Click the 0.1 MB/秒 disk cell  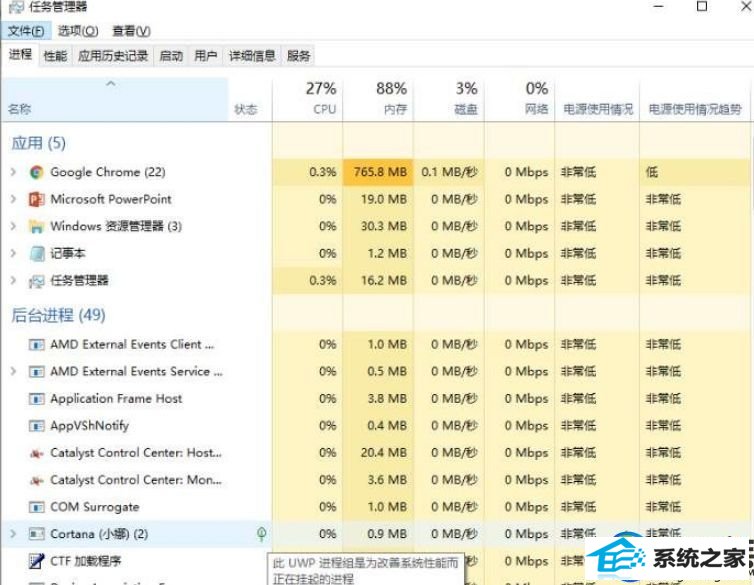point(449,172)
